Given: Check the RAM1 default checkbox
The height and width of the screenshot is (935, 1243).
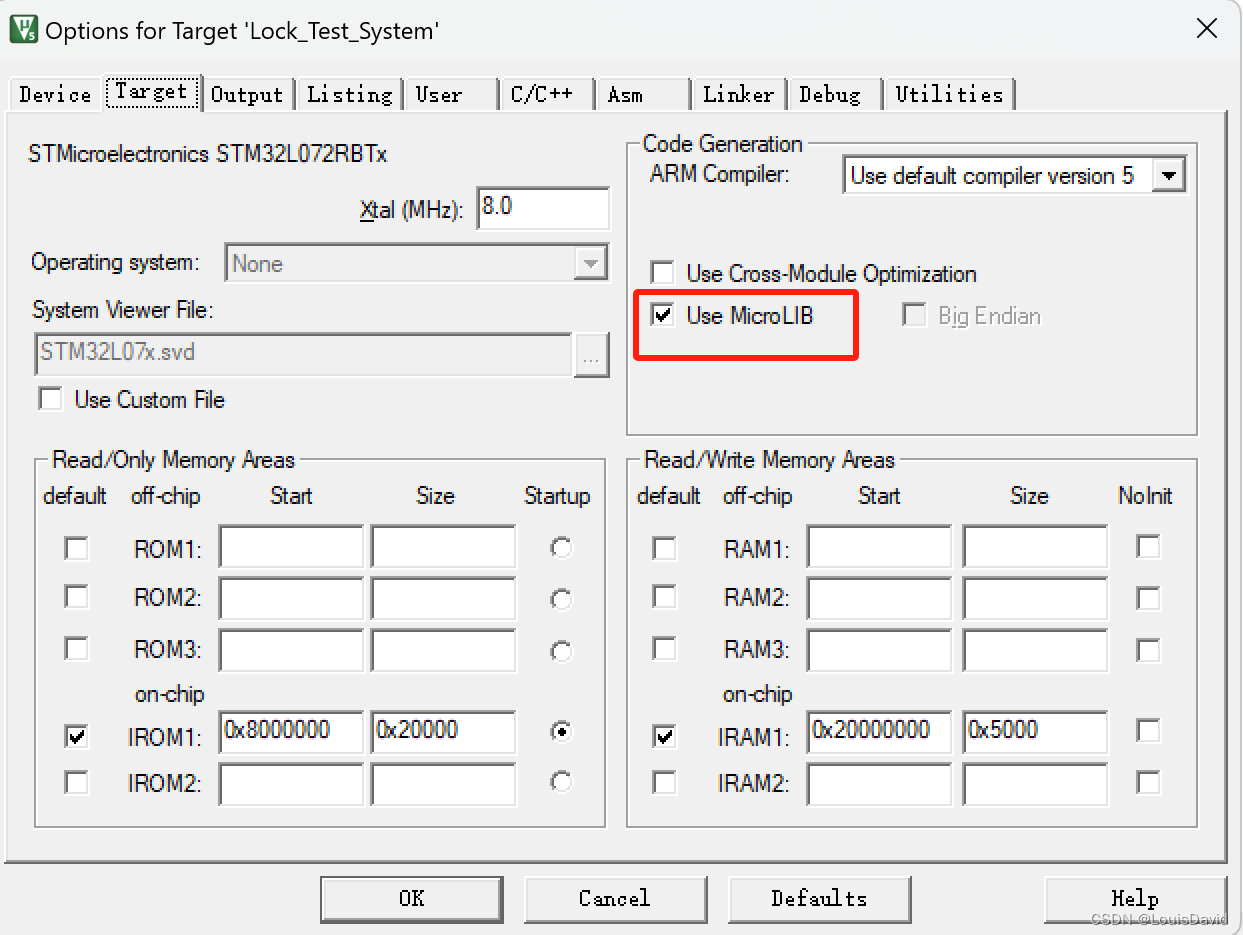Looking at the screenshot, I should click(x=664, y=548).
